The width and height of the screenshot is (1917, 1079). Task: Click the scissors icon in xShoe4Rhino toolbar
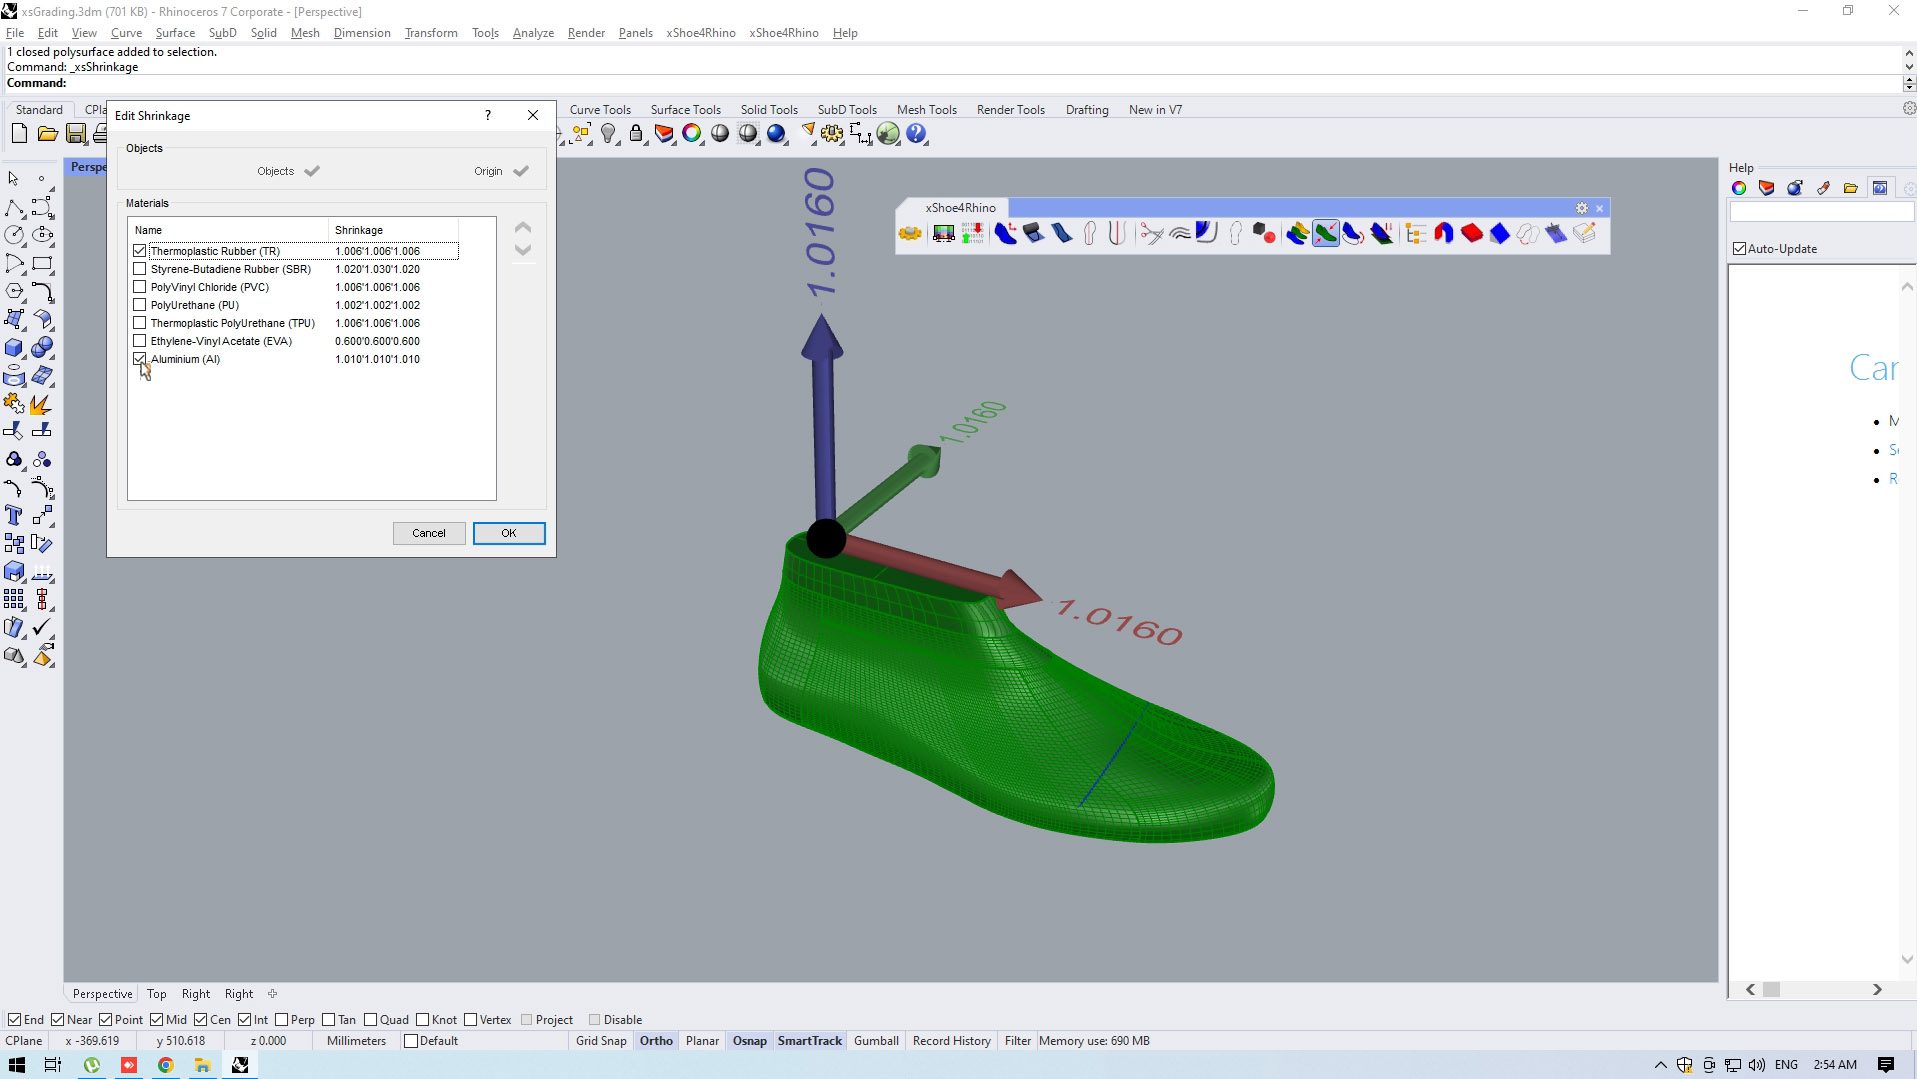point(1151,234)
